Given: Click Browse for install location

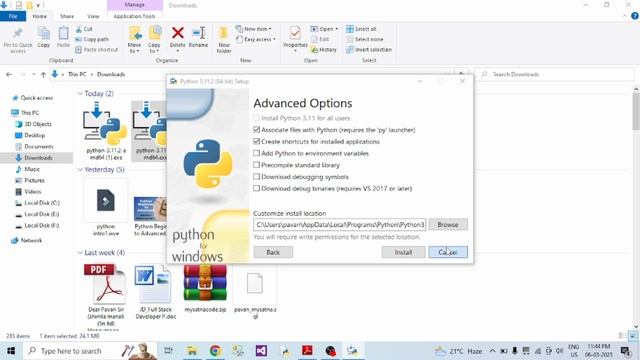Looking at the screenshot, I should coord(448,224).
